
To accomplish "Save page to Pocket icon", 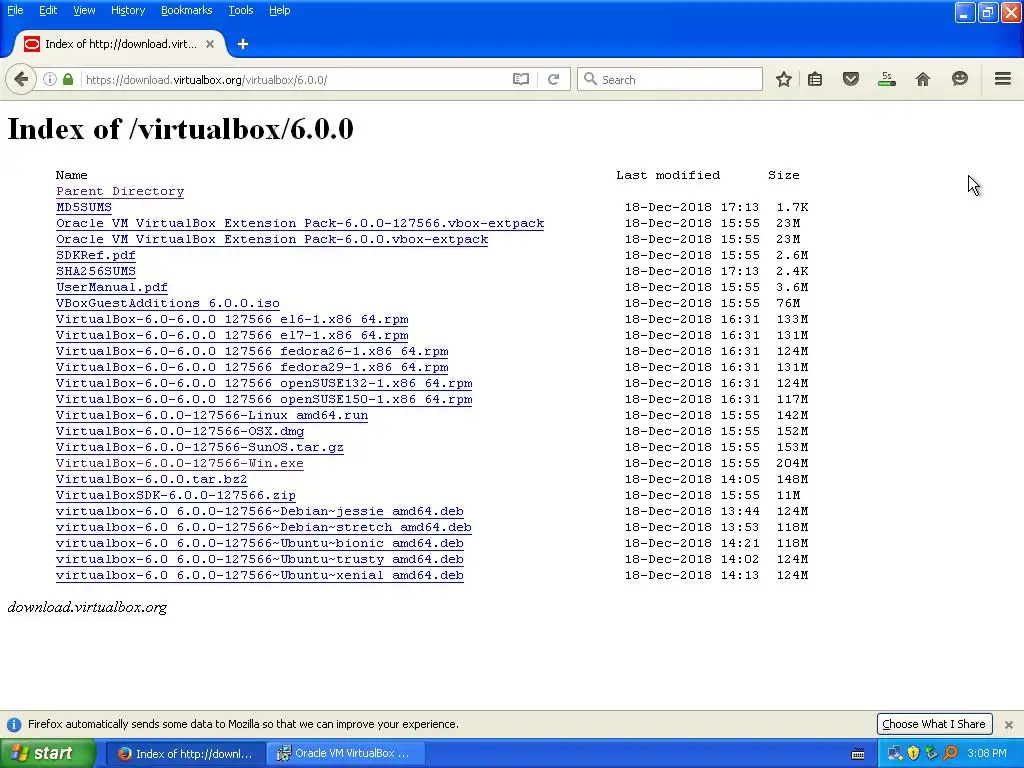I will (850, 80).
